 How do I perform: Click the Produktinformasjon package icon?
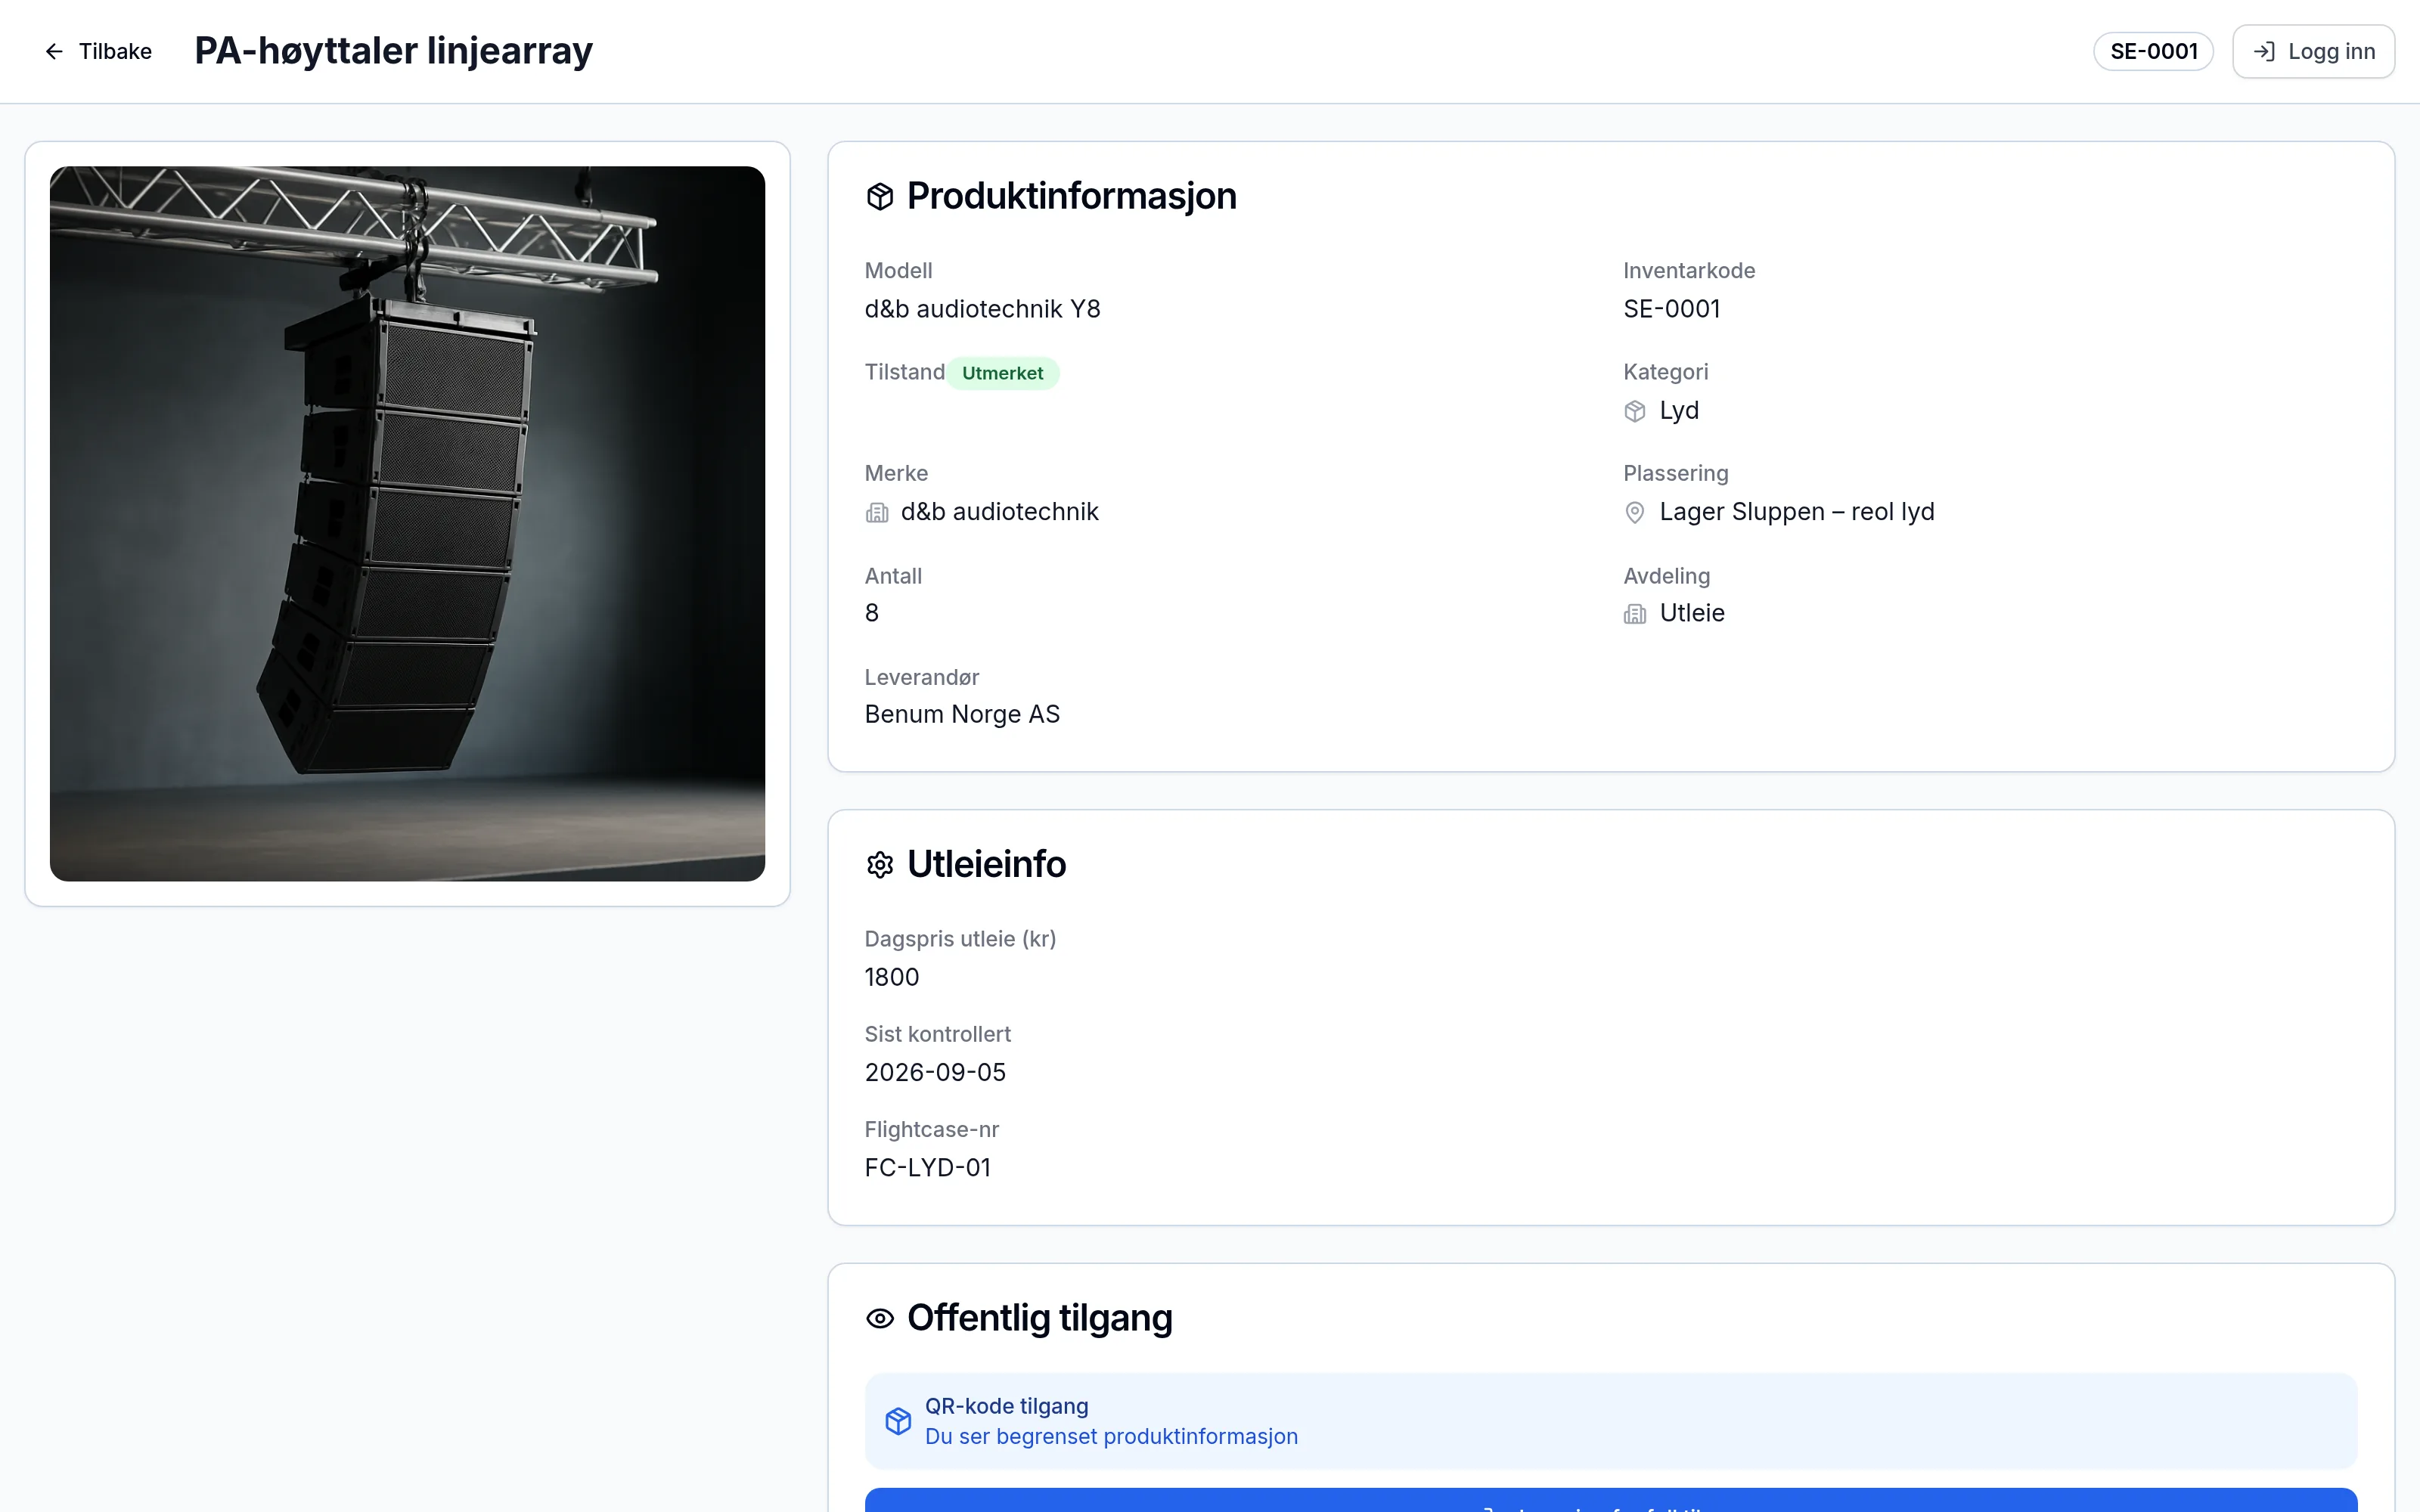(879, 196)
